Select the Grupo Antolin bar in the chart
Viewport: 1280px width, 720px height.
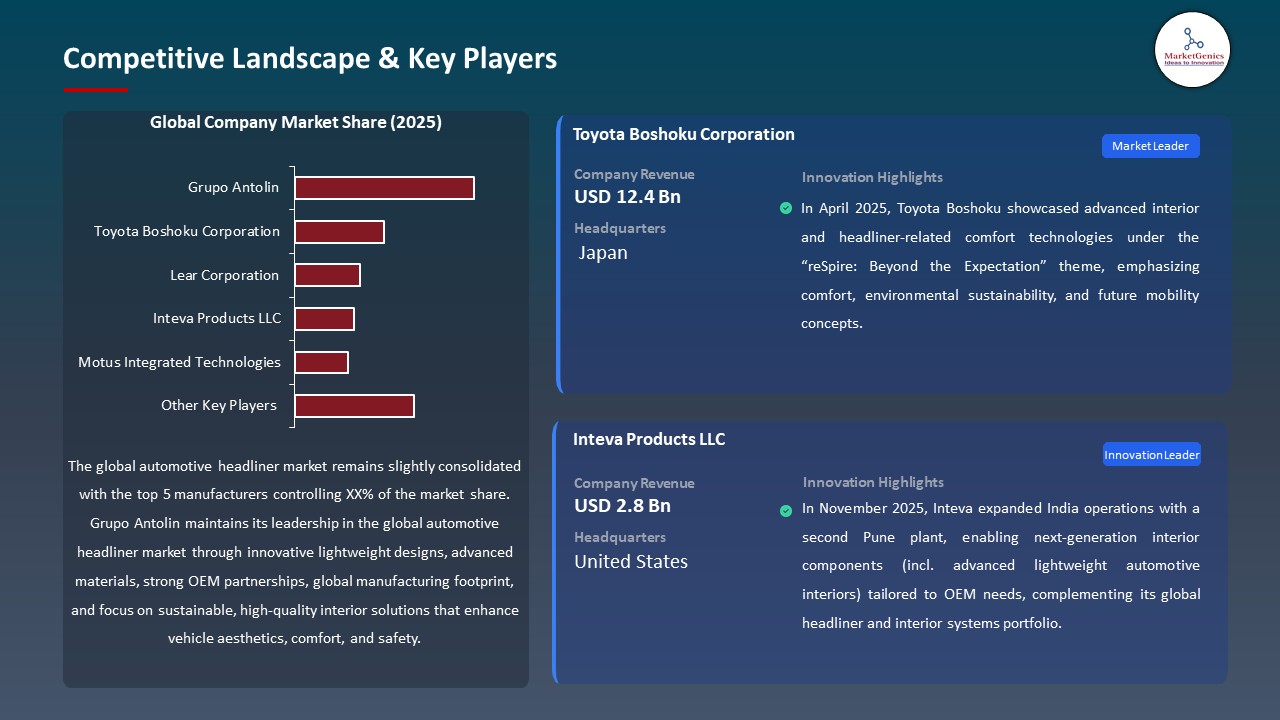pos(384,188)
